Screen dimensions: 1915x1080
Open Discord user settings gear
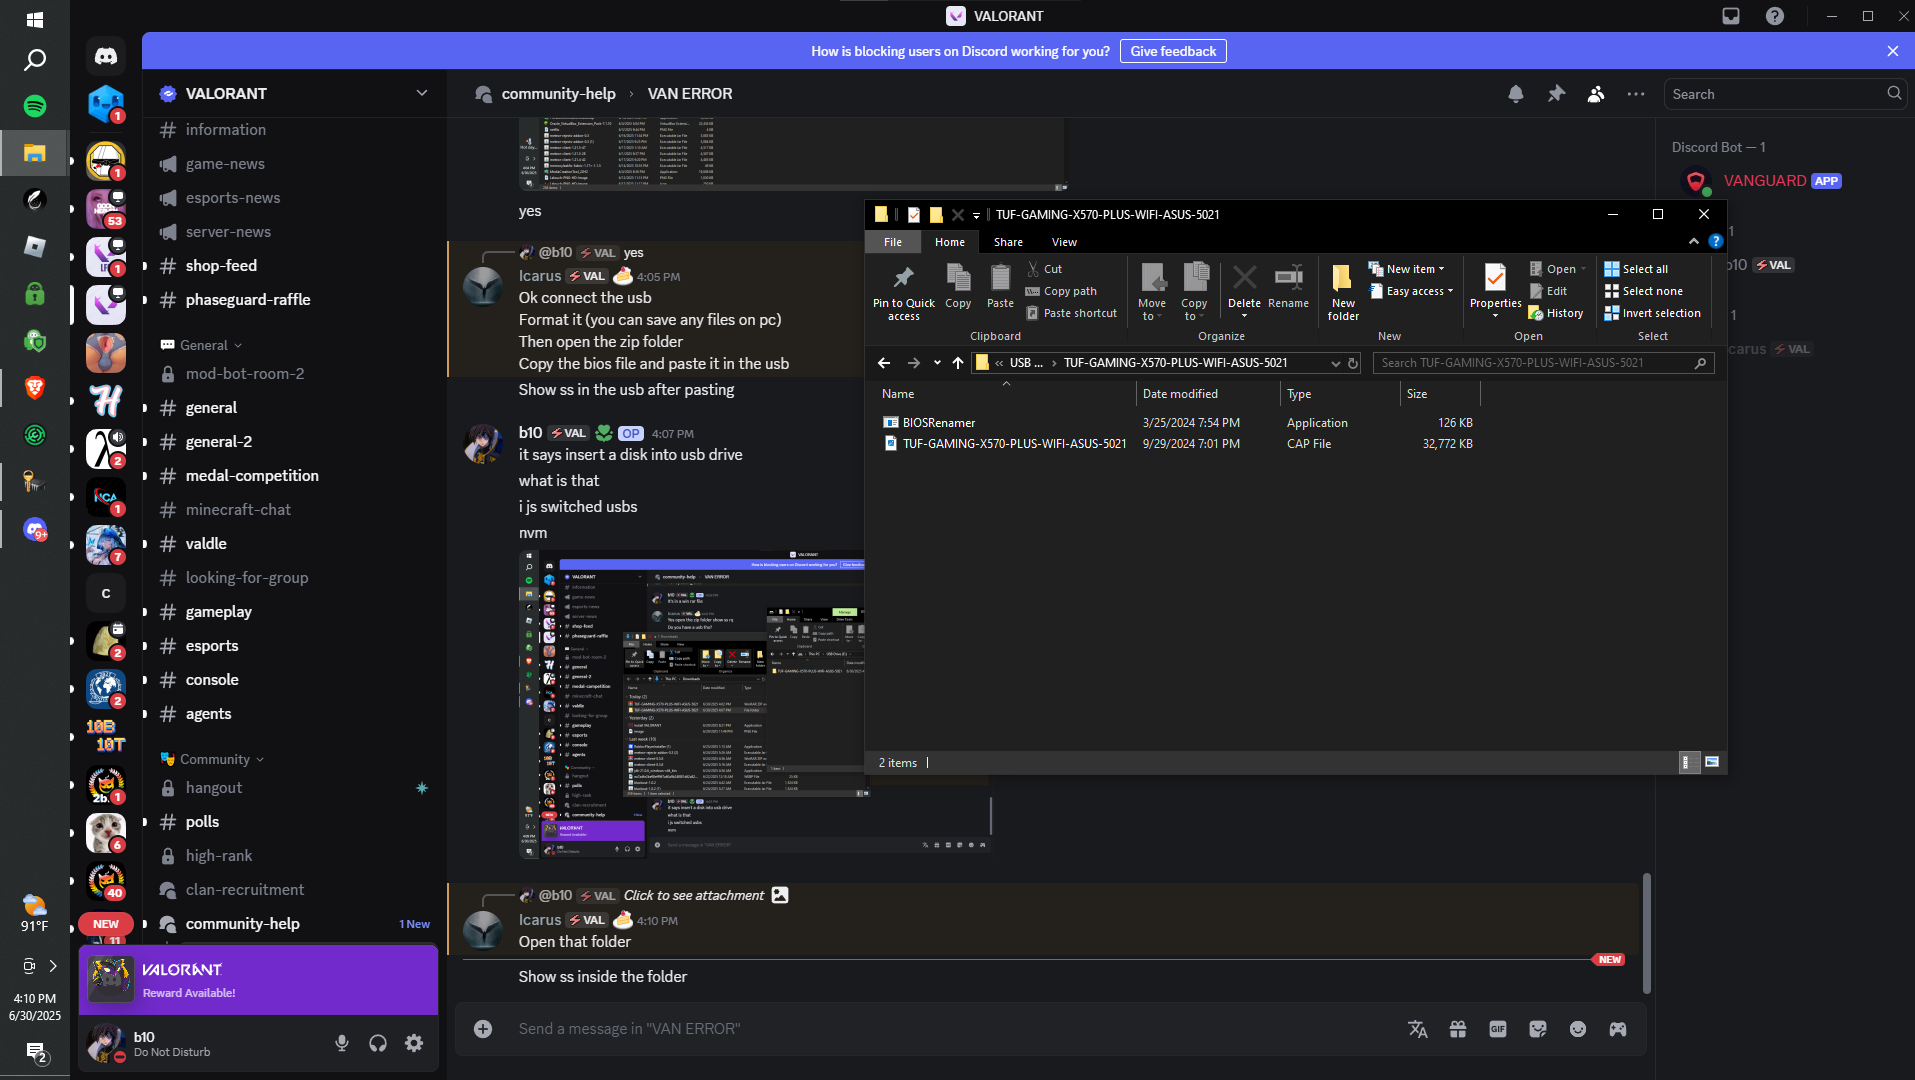point(414,1043)
